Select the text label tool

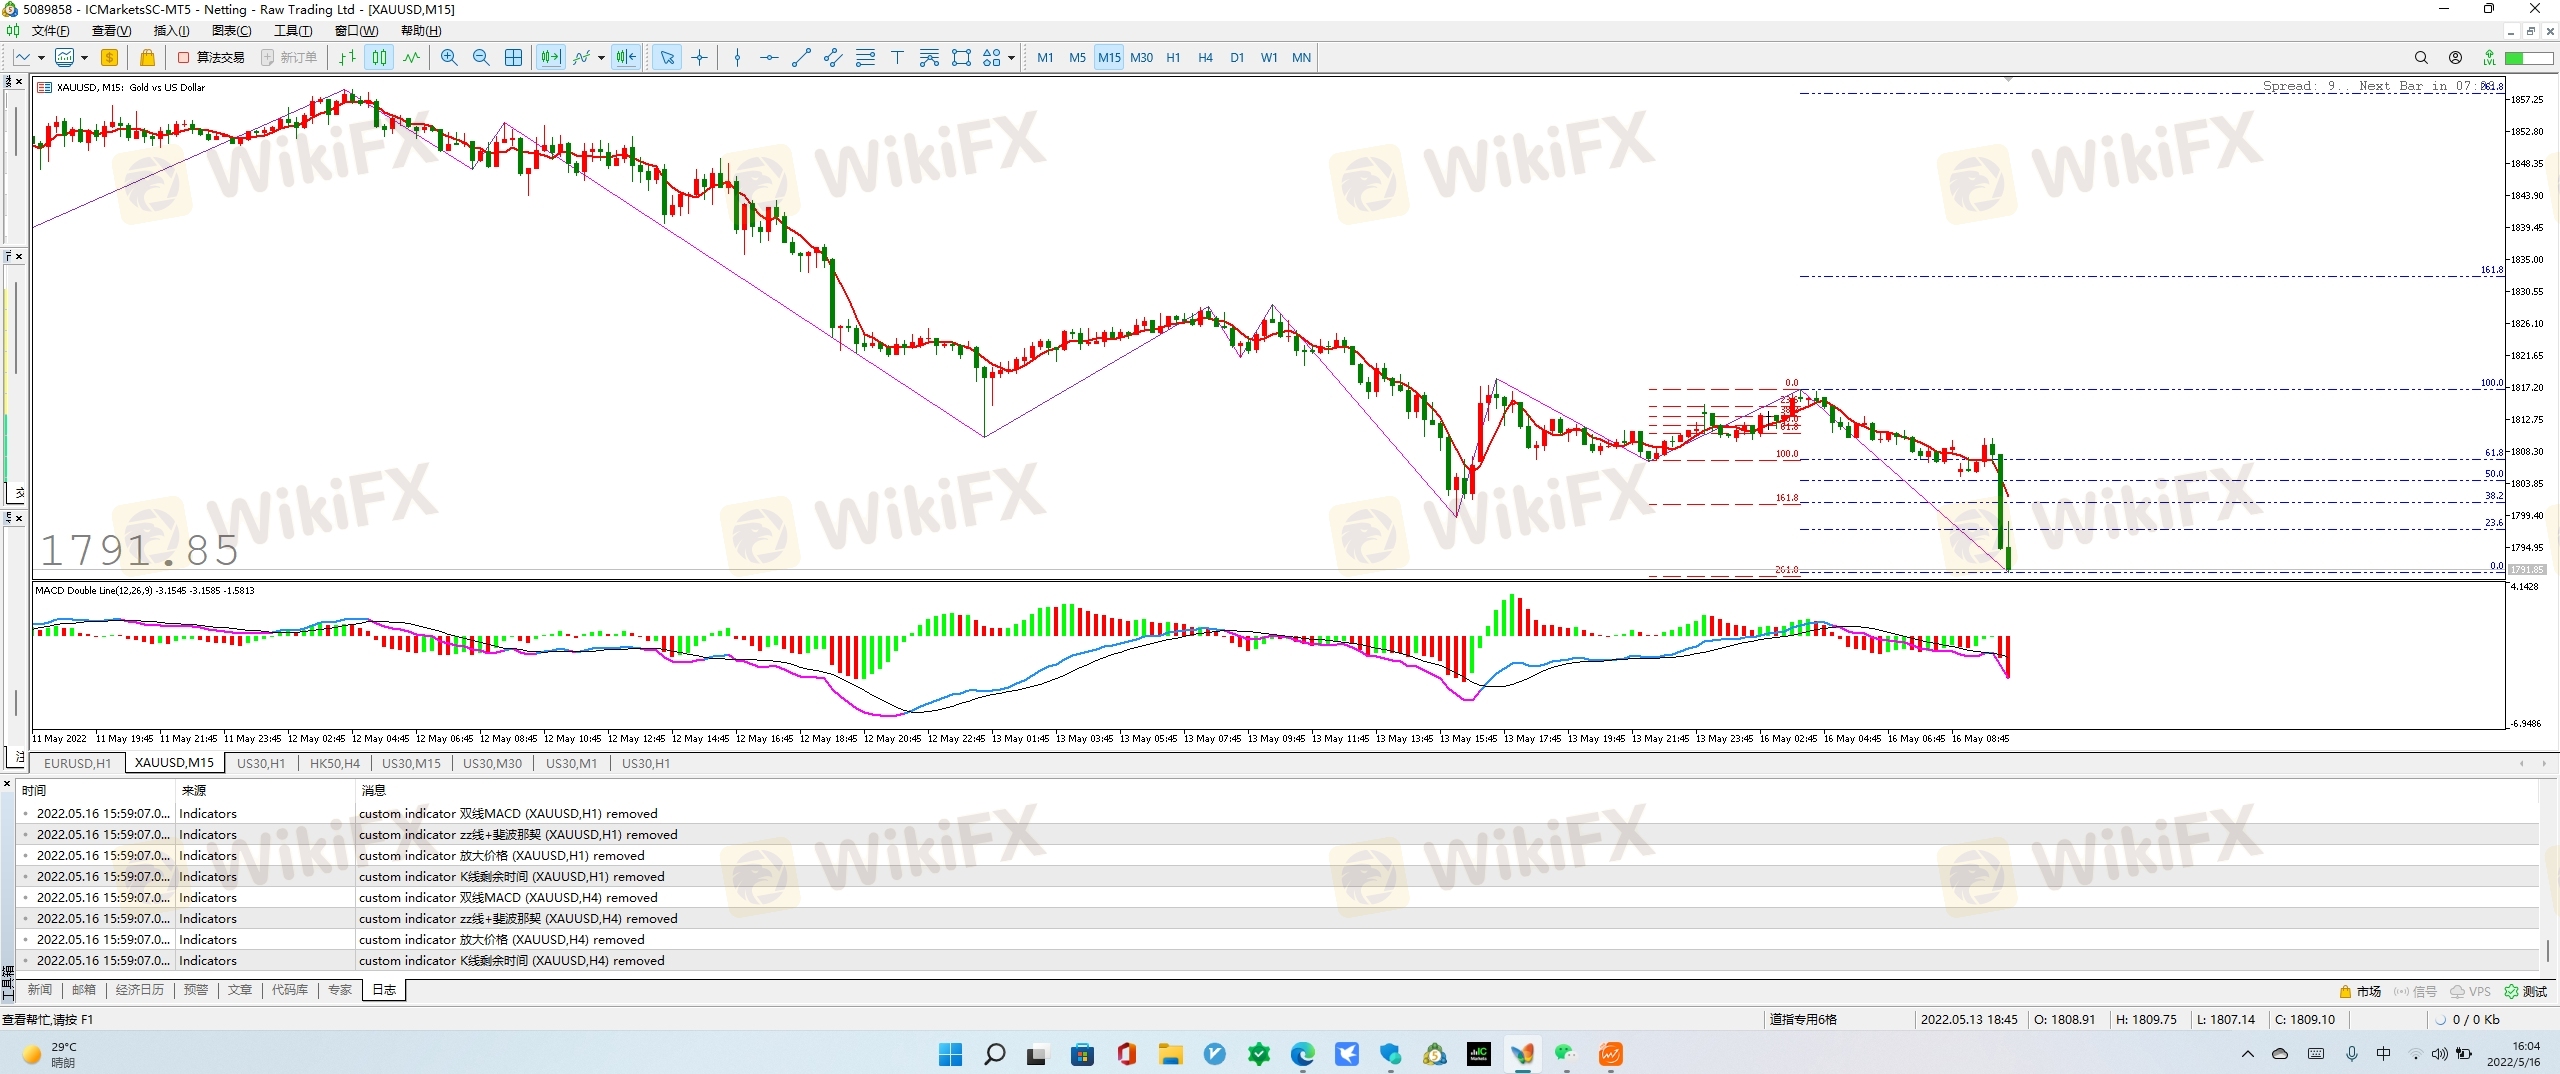pos(897,58)
